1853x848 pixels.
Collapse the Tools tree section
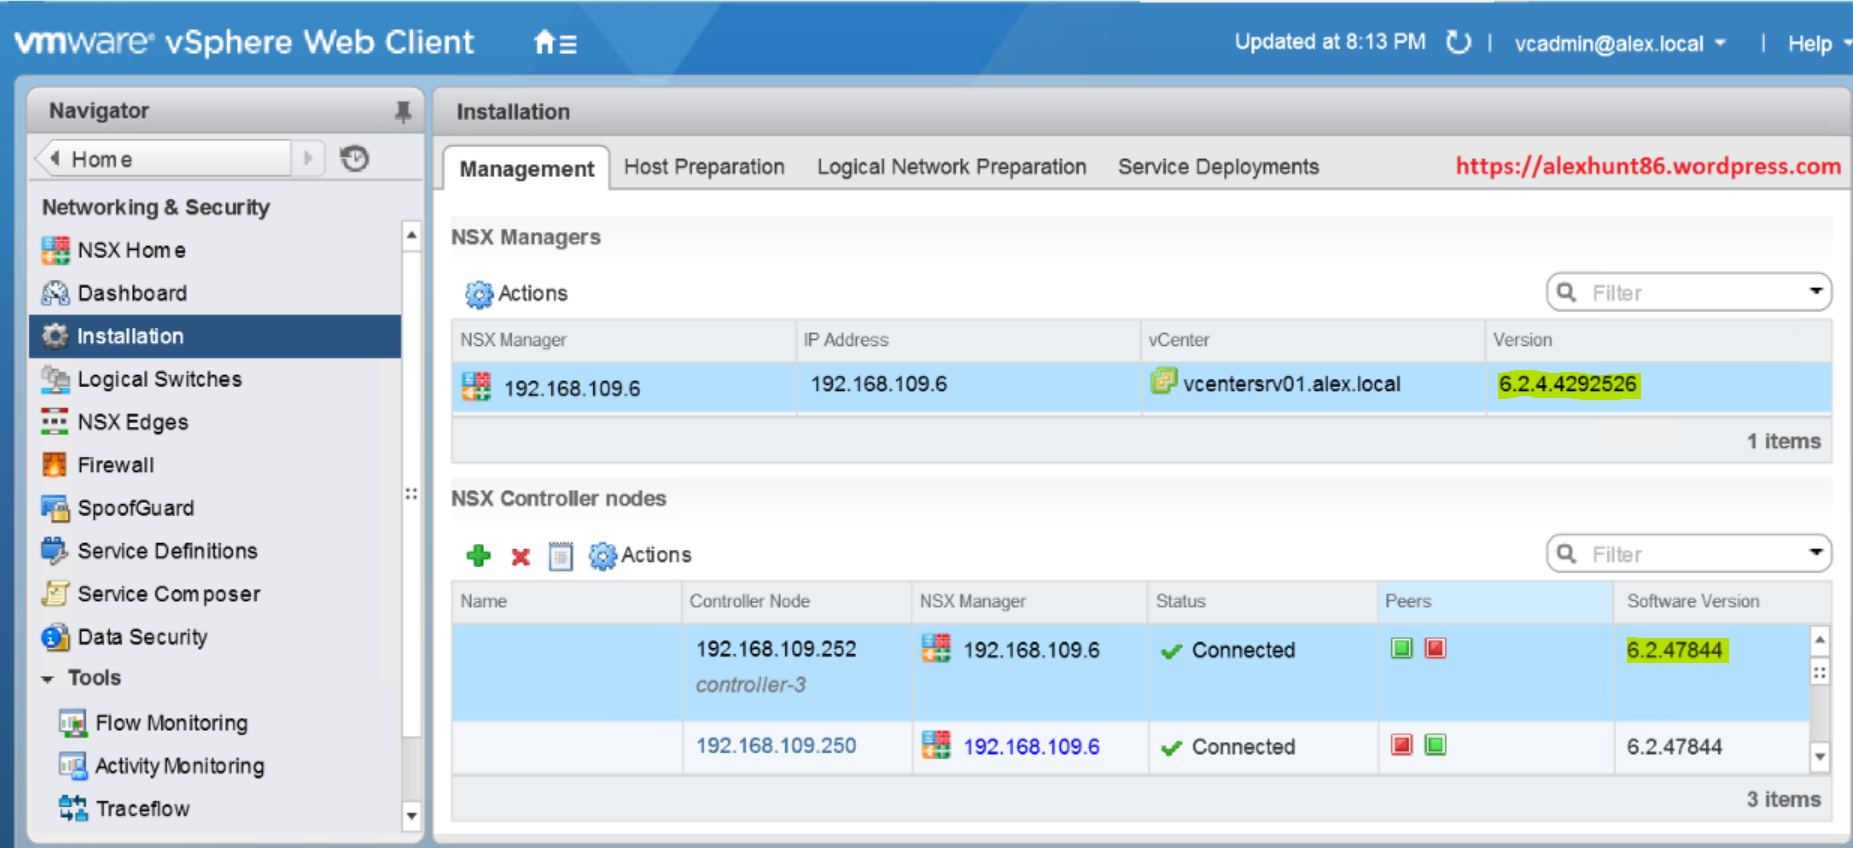pyautogui.click(x=47, y=679)
